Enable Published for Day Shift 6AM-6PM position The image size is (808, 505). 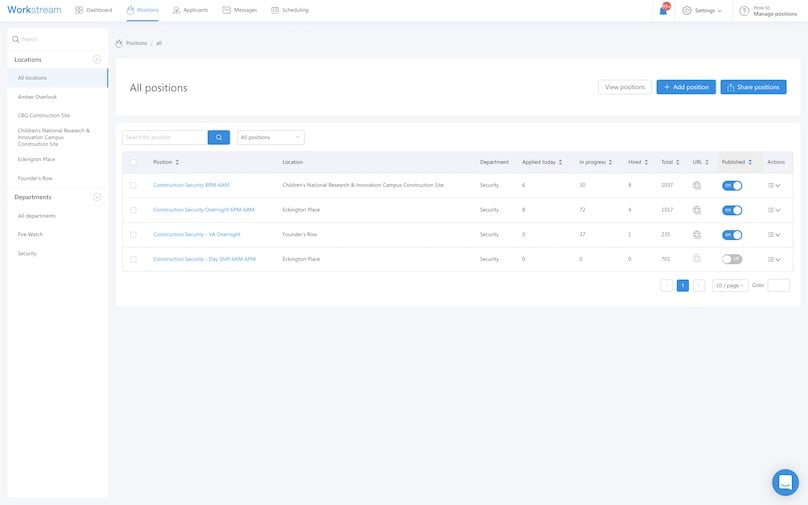point(732,259)
